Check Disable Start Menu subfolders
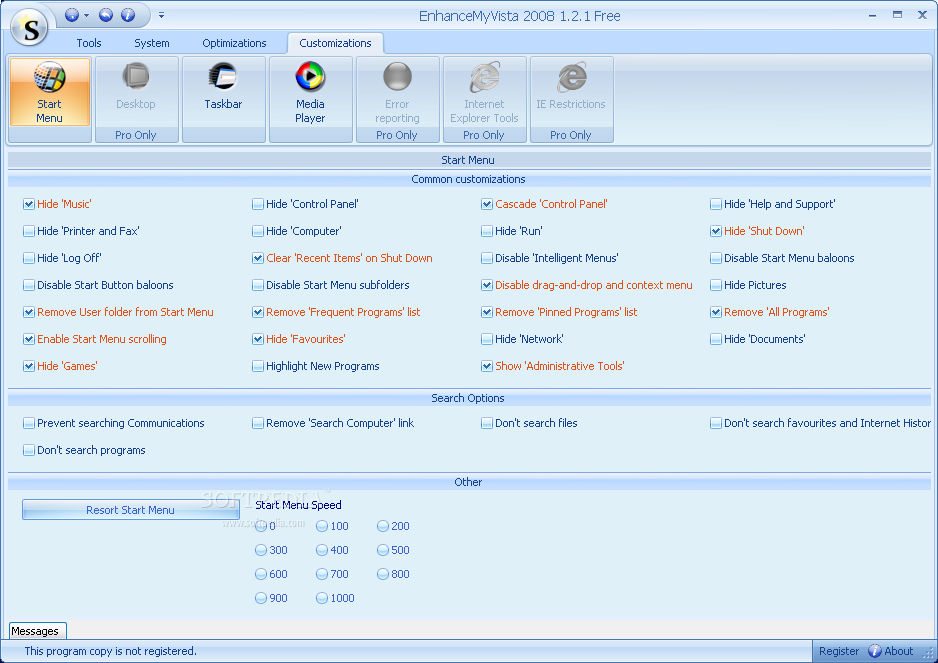Viewport: 938px width, 663px height. (x=258, y=285)
